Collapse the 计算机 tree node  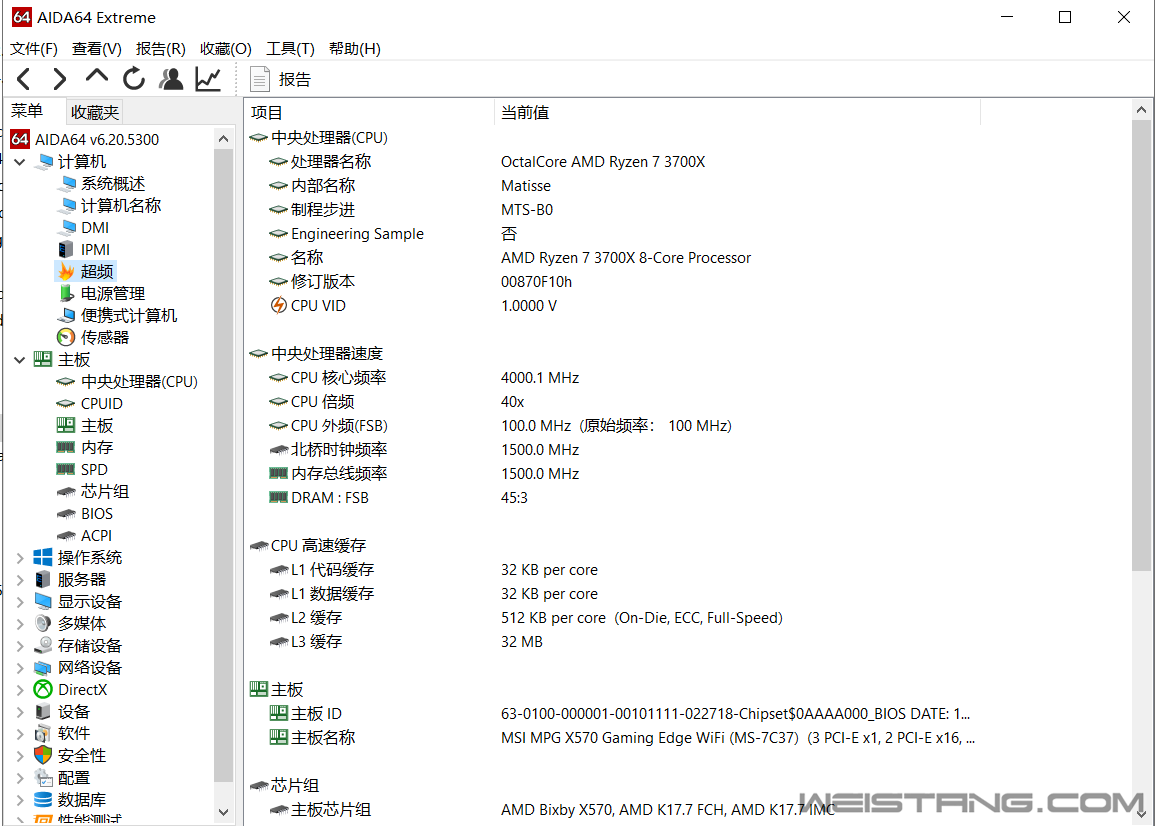pos(20,162)
